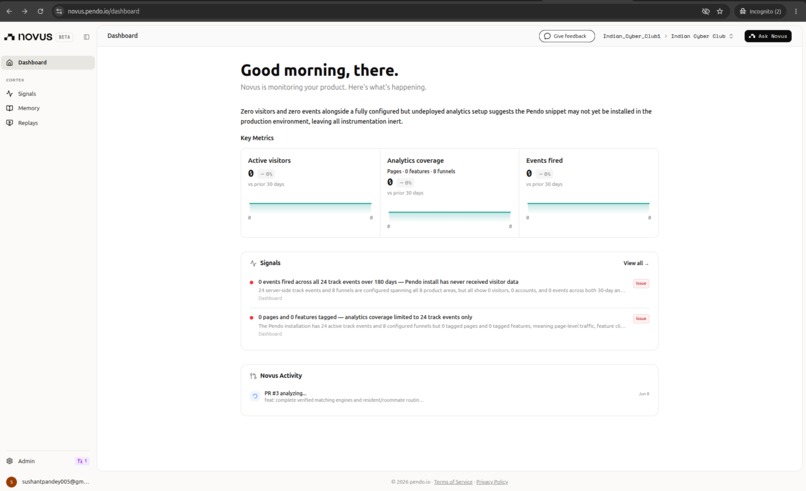Image resolution: width=806 pixels, height=491 pixels.
Task: Click the Key Metrics heading
Action: (x=257, y=138)
